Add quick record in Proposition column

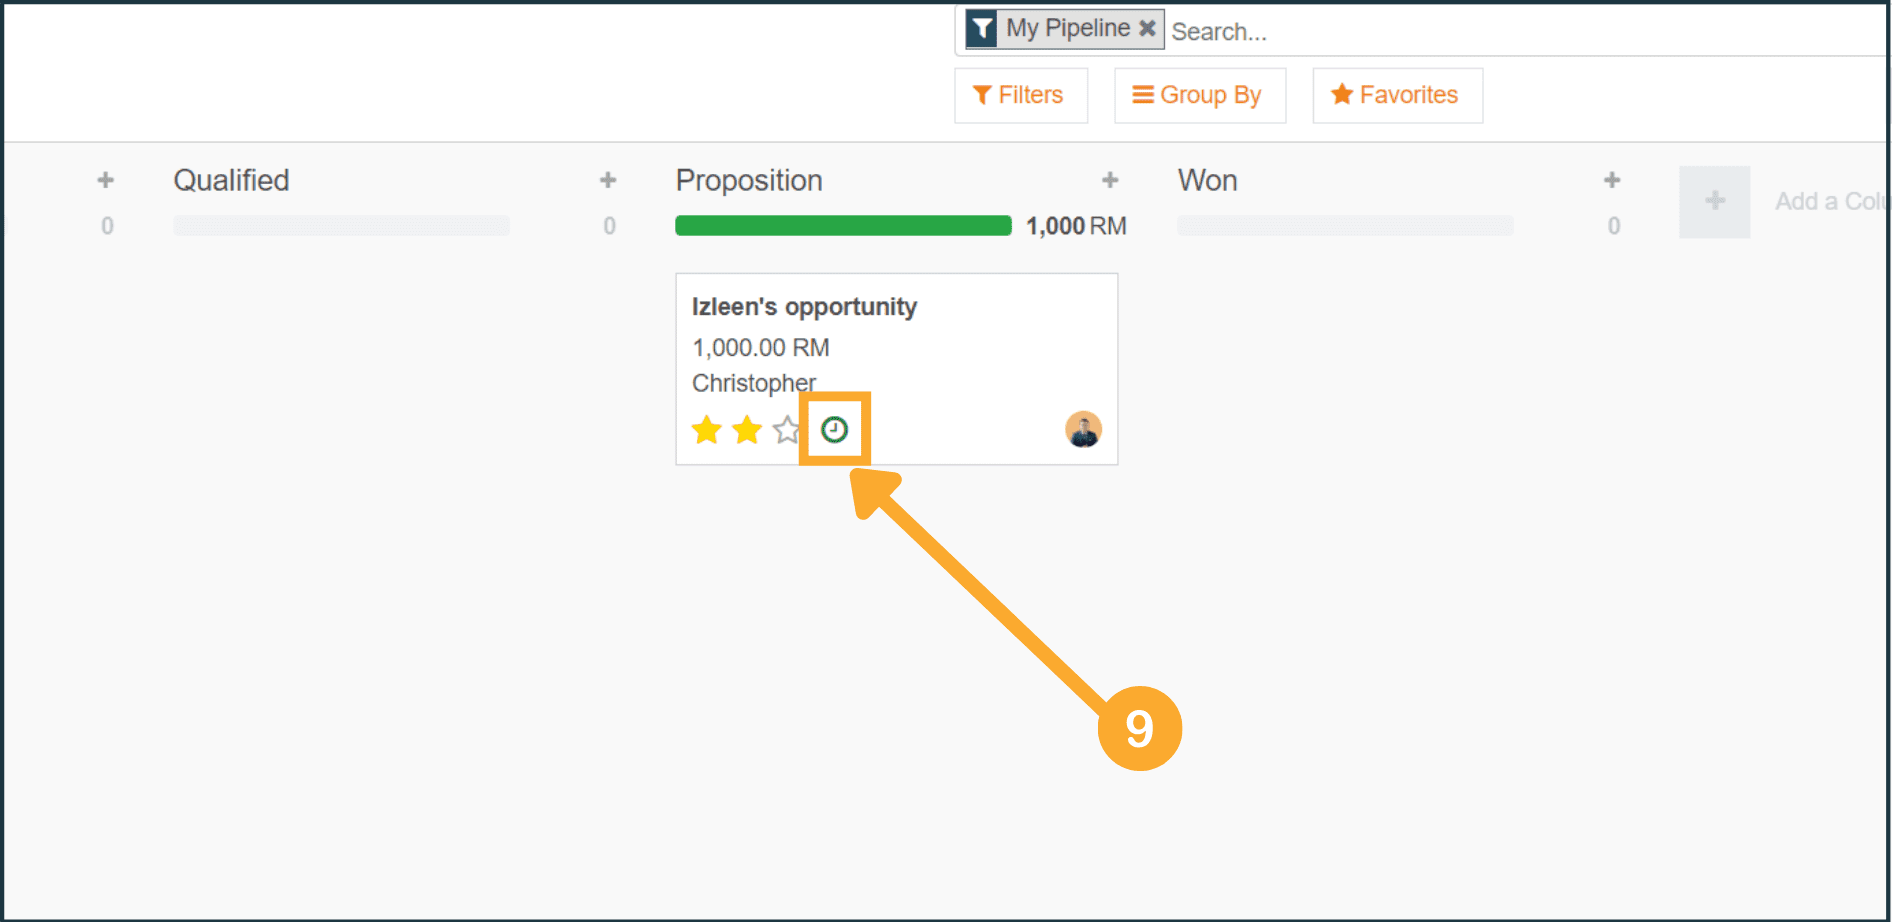(x=1110, y=180)
